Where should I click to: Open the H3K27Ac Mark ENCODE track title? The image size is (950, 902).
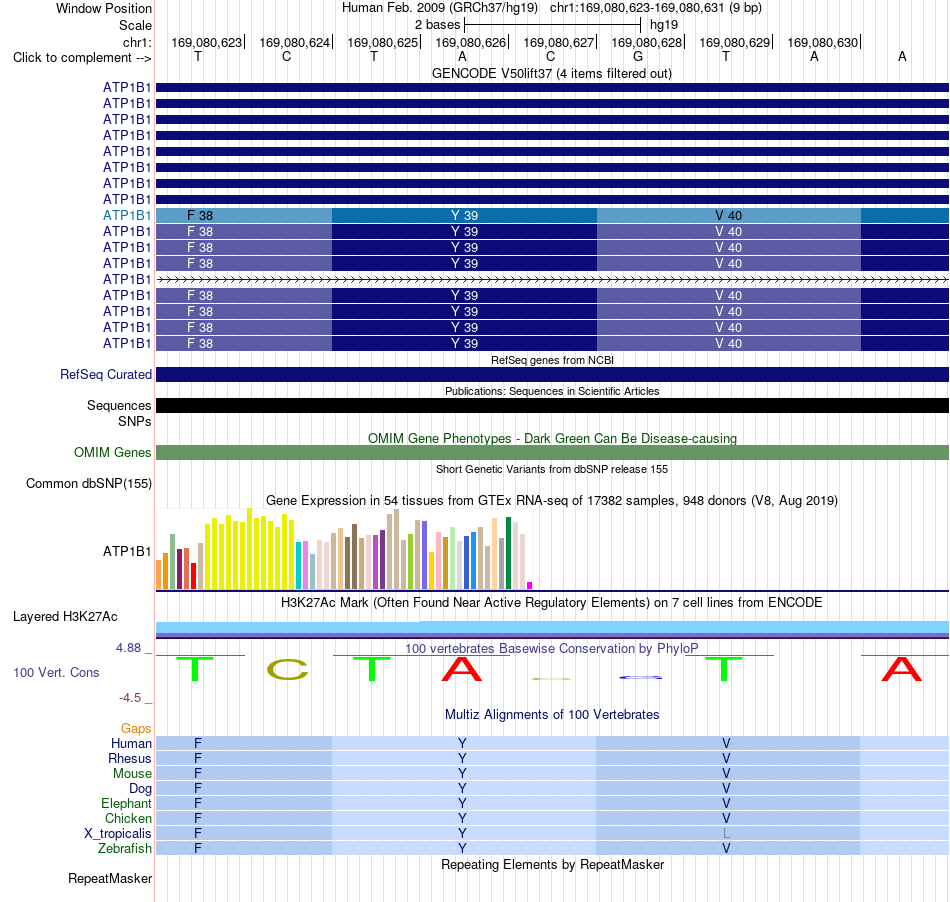(x=551, y=602)
